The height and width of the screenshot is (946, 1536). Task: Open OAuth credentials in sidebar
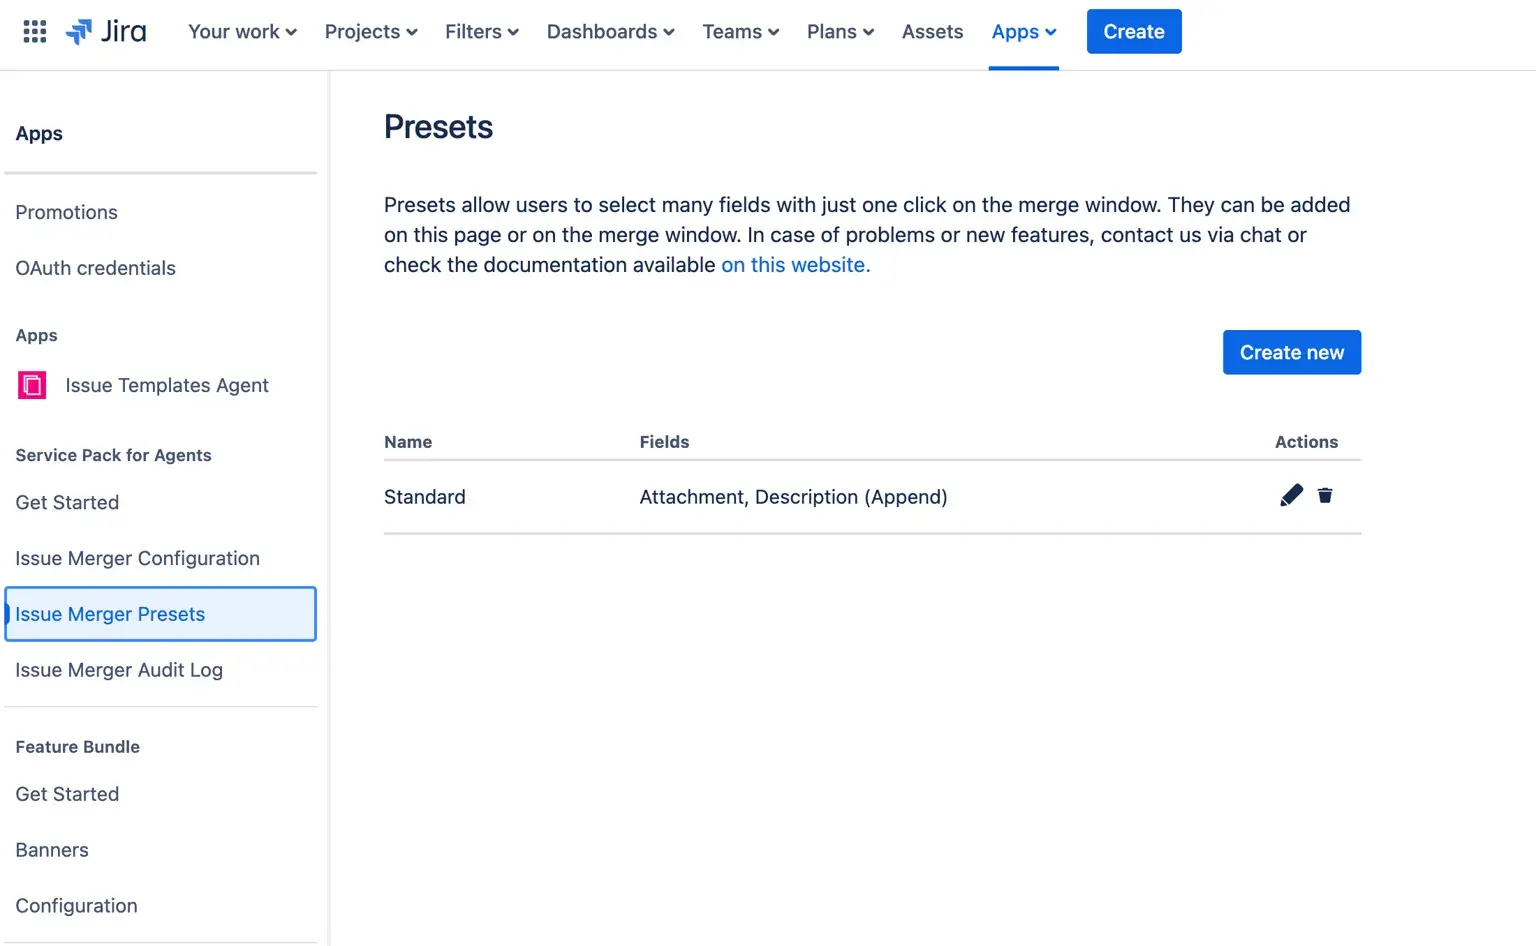pyautogui.click(x=95, y=268)
